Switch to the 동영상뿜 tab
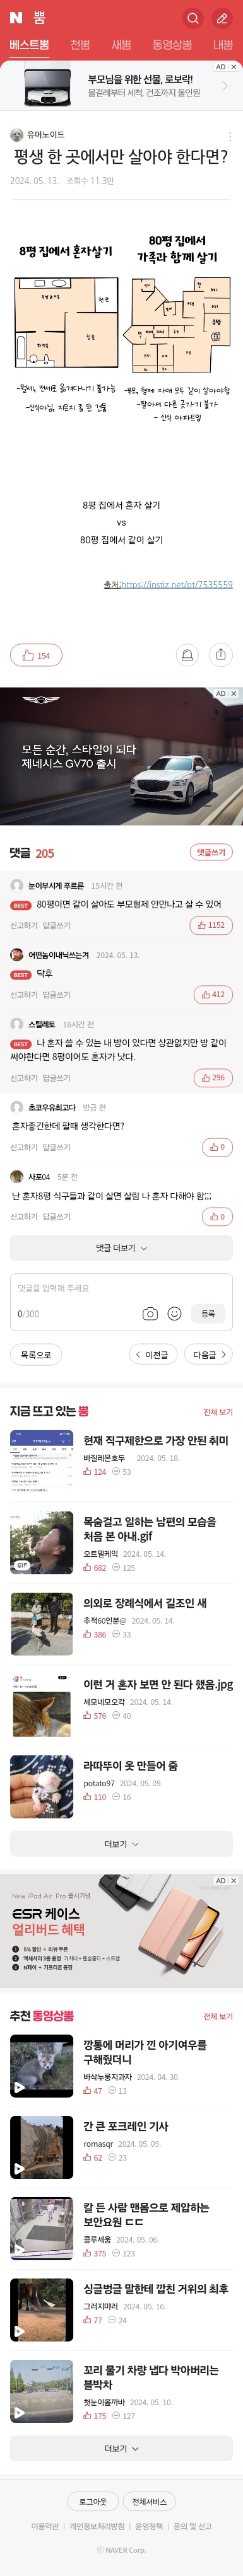The height and width of the screenshot is (2576, 243). pos(172,45)
